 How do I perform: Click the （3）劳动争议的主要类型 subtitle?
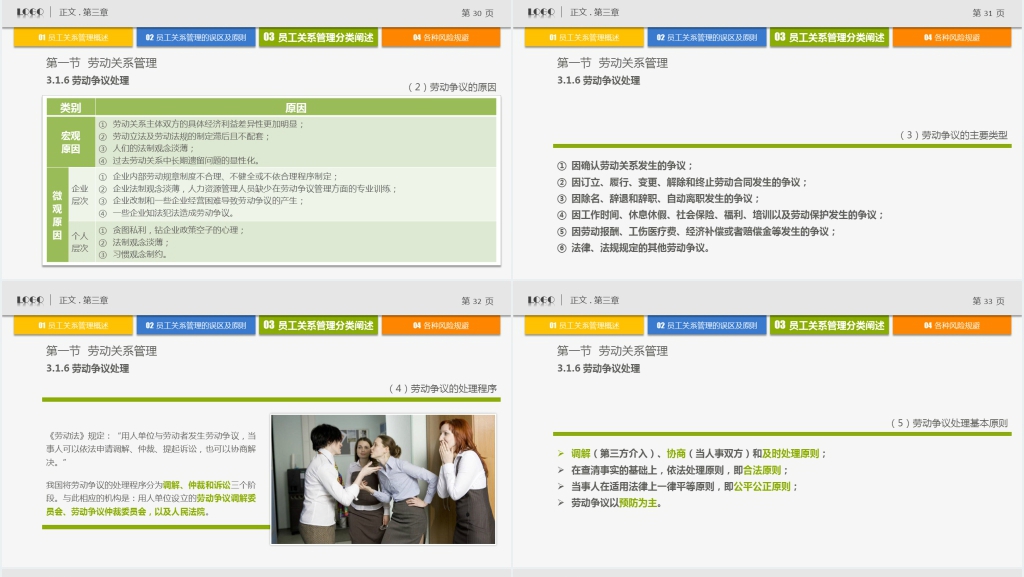953,135
